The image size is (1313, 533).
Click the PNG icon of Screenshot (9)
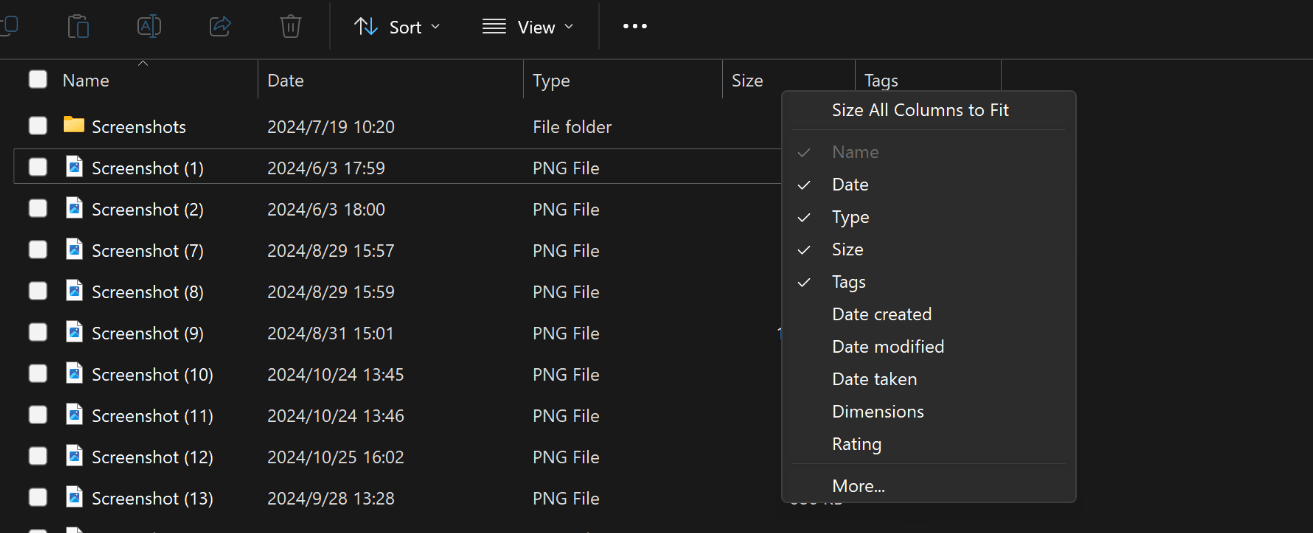(73, 332)
